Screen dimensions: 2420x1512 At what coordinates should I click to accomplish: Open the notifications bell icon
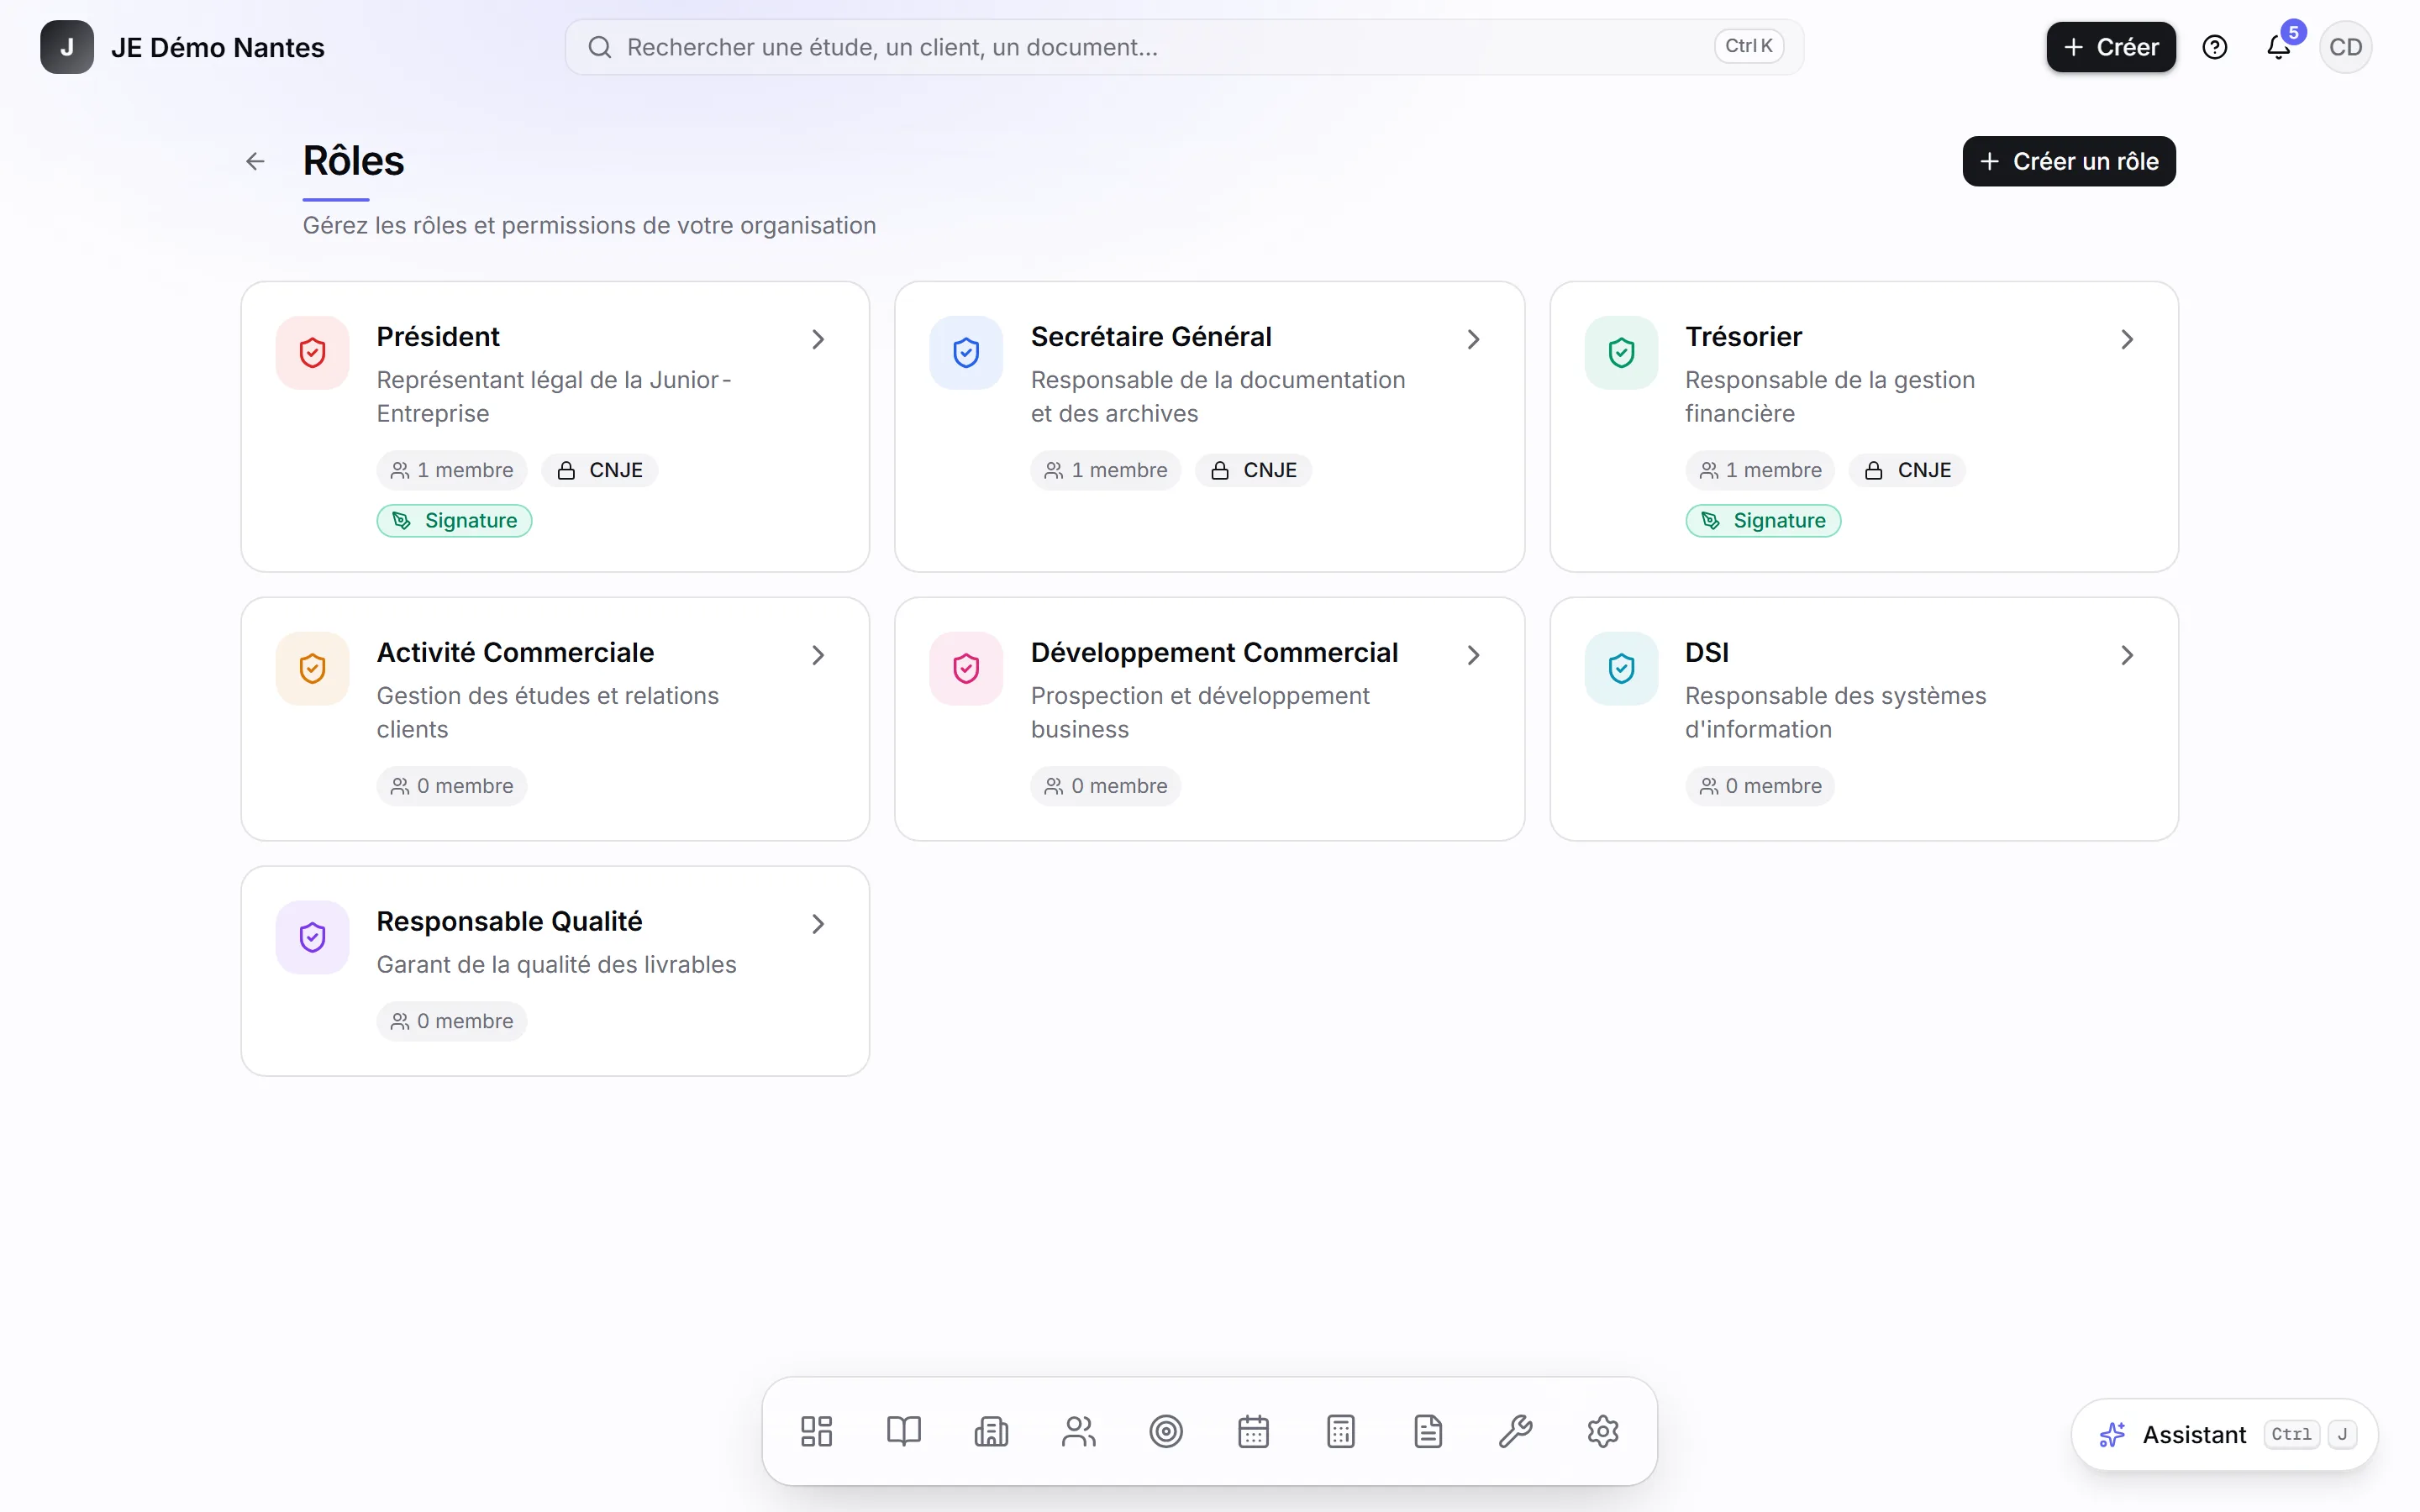pos(2278,47)
